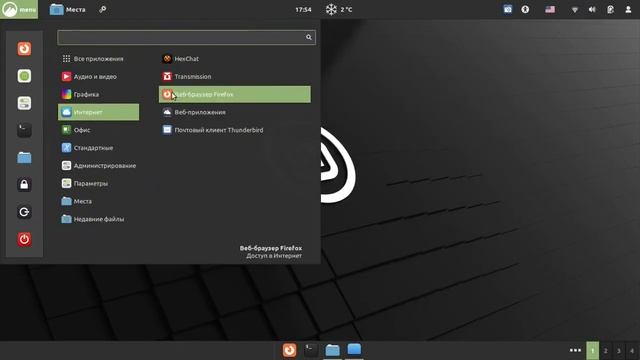
Task: Launch Terminal from the menu favorites sidebar
Action: pyautogui.click(x=24, y=130)
